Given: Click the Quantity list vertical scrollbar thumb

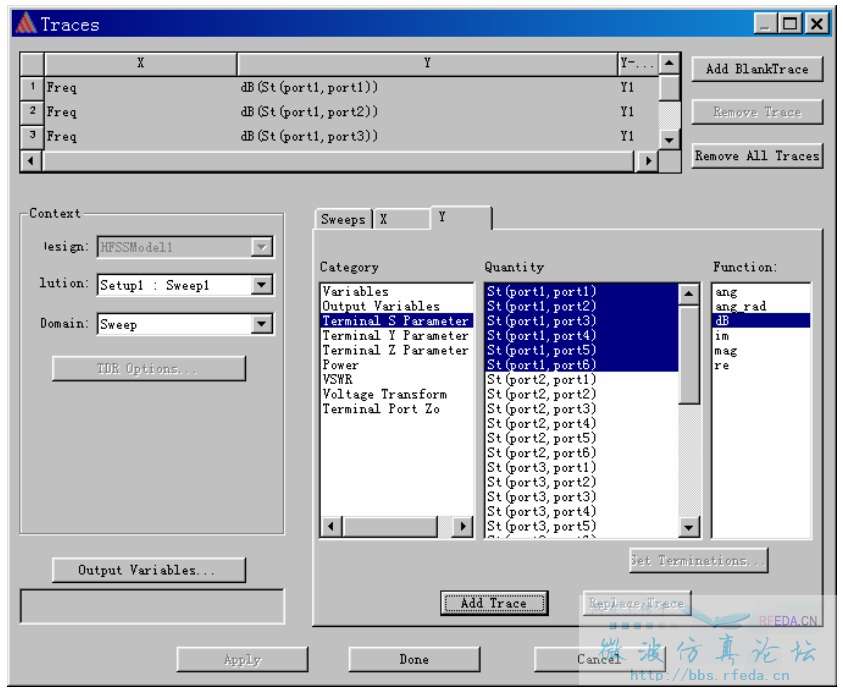Looking at the screenshot, I should (689, 354).
